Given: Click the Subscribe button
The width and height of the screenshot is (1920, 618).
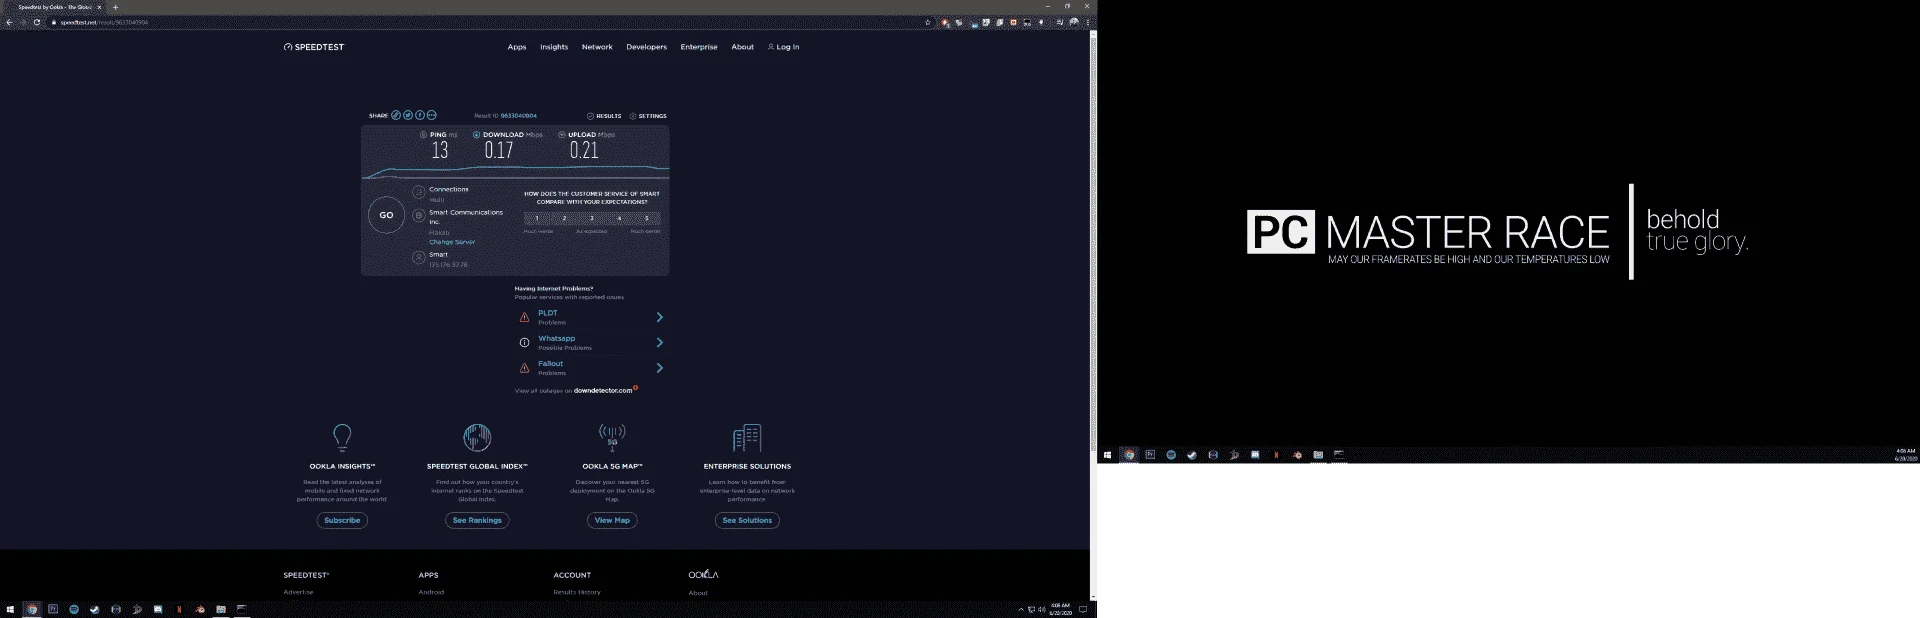Looking at the screenshot, I should [x=342, y=520].
